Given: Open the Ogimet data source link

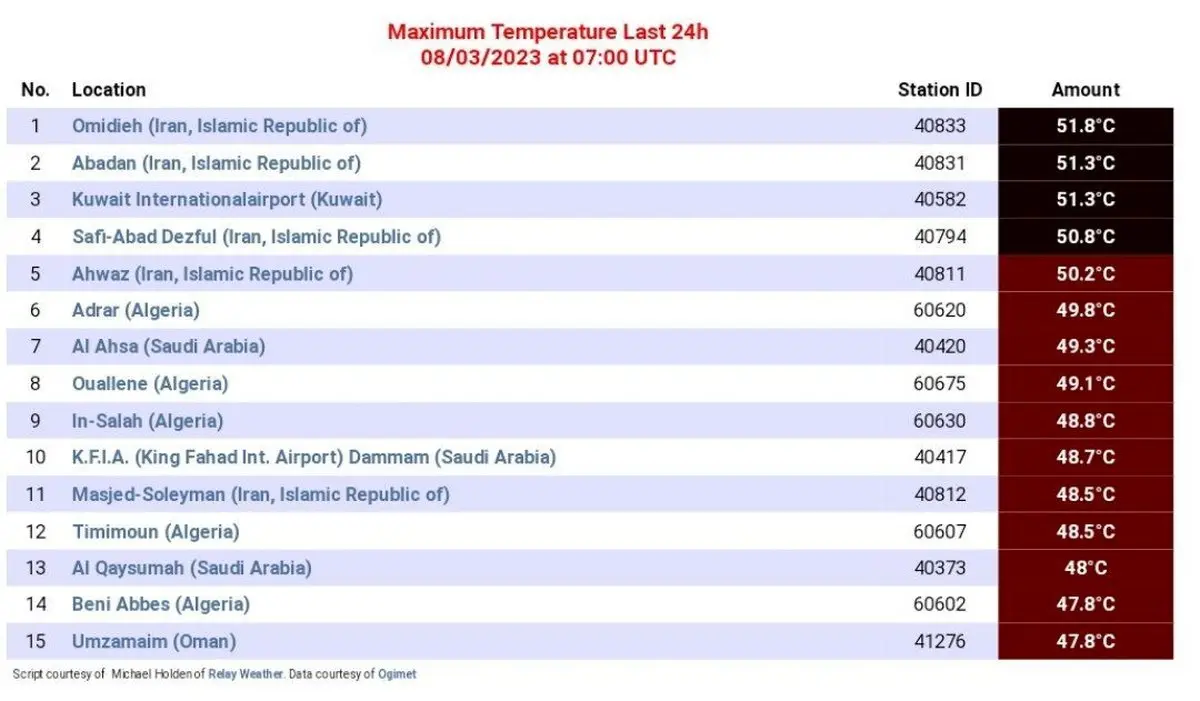Looking at the screenshot, I should pos(397,674).
